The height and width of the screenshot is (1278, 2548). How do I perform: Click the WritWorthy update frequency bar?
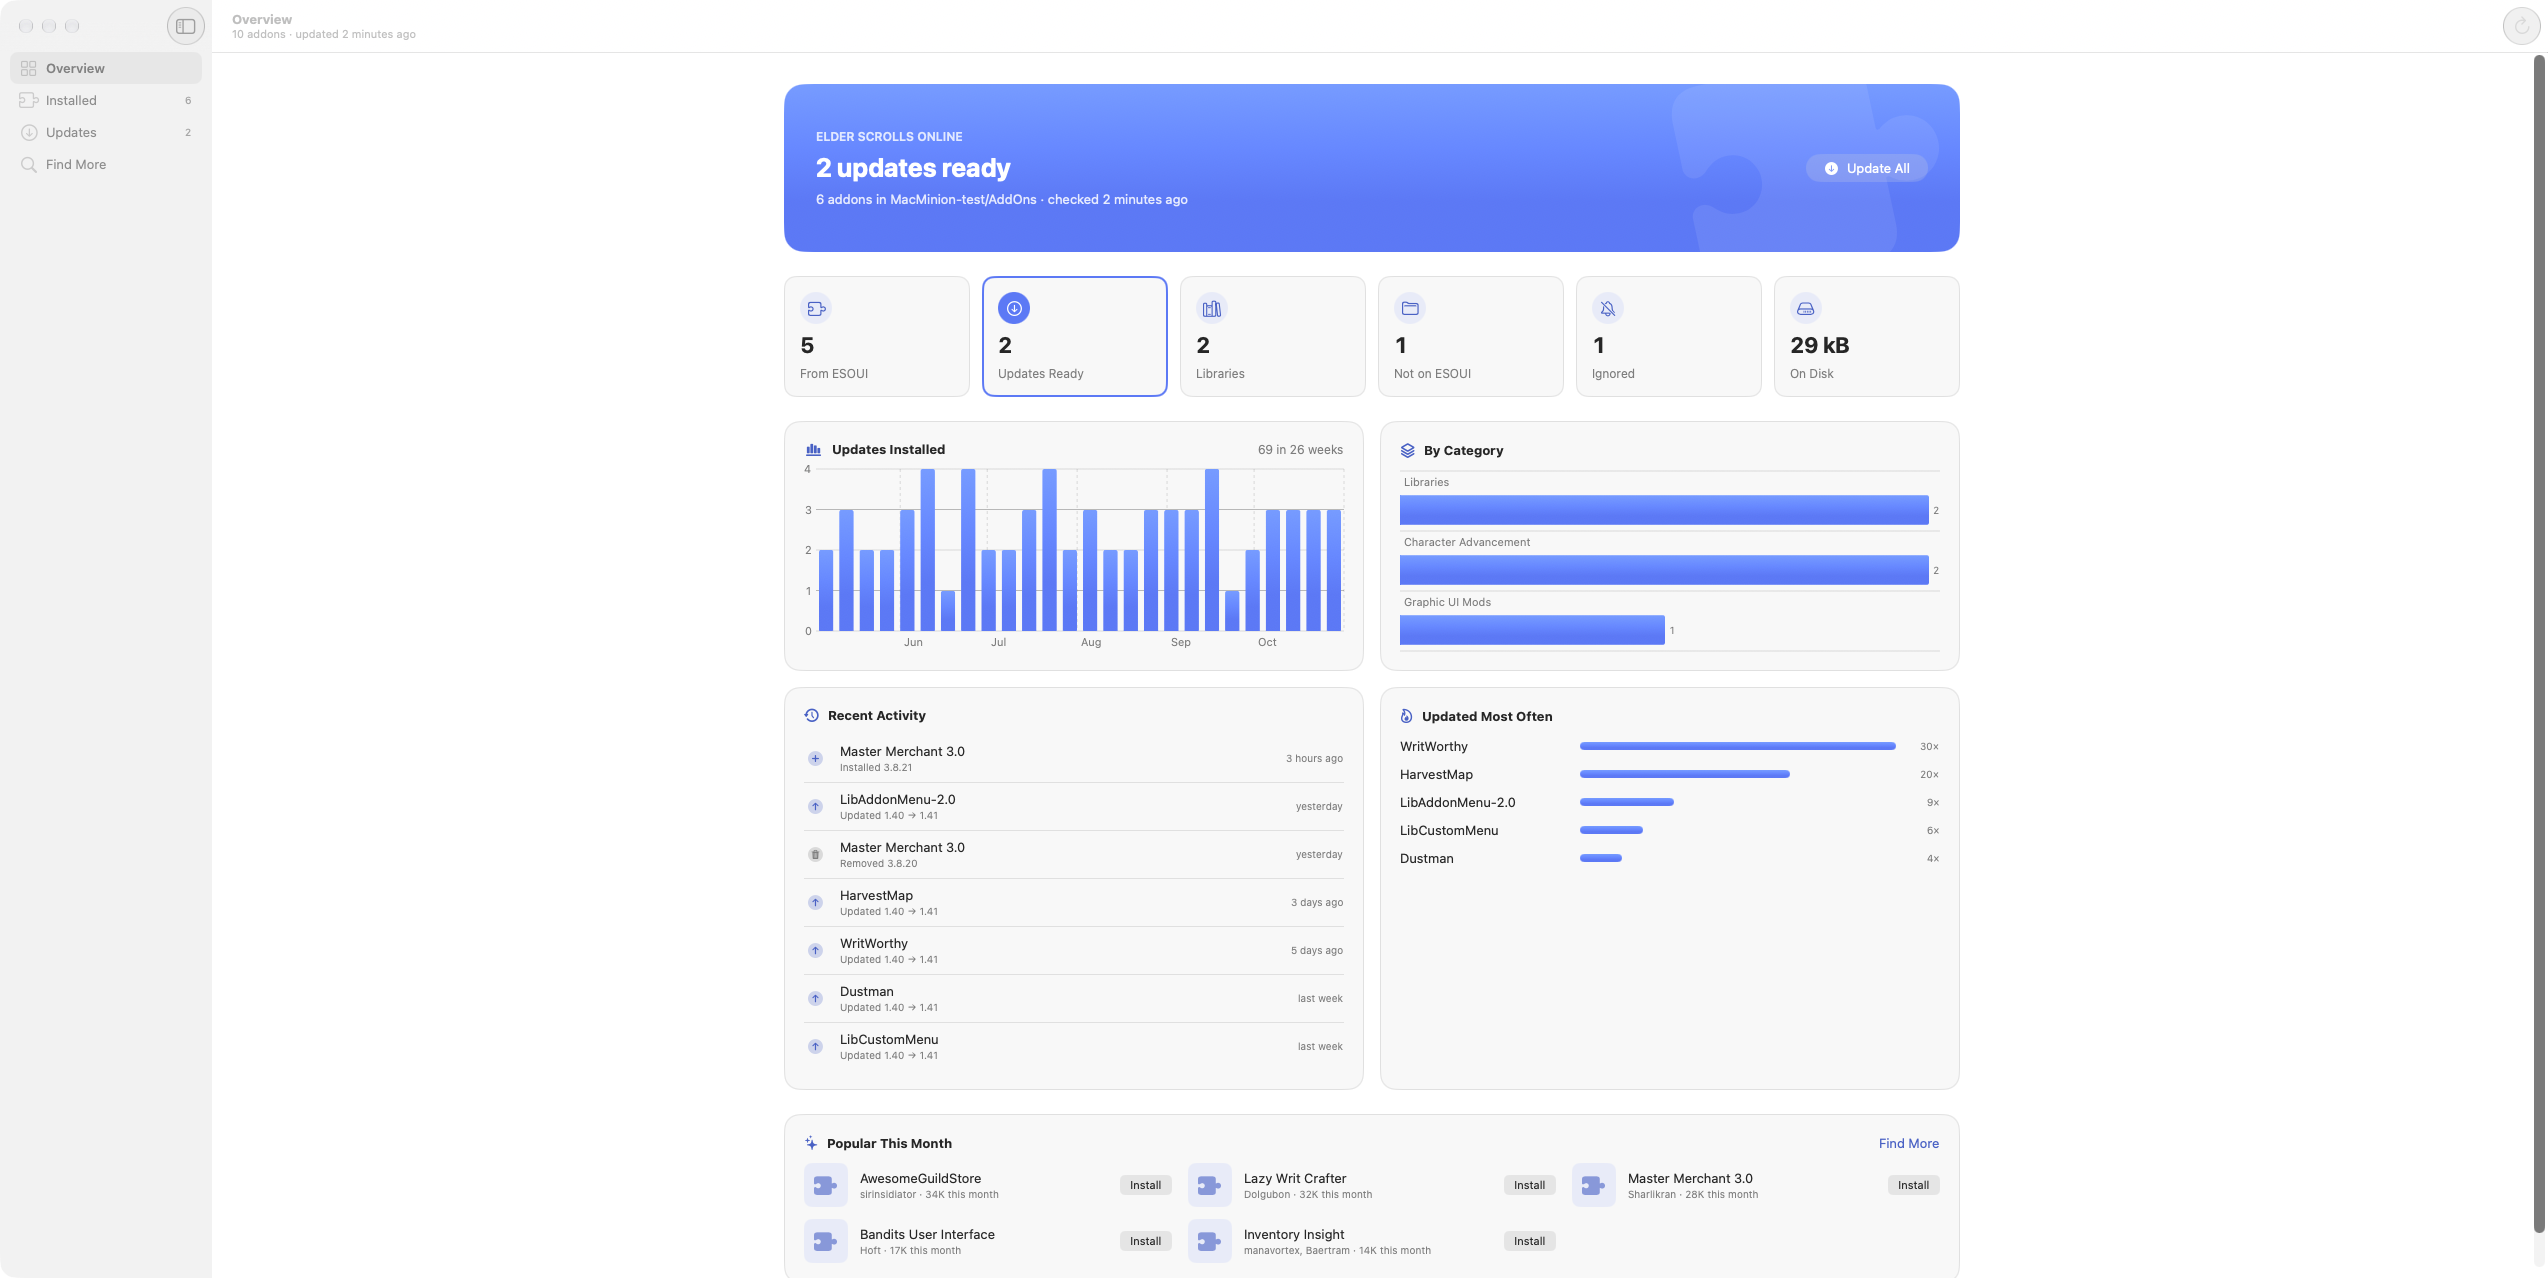click(1737, 746)
